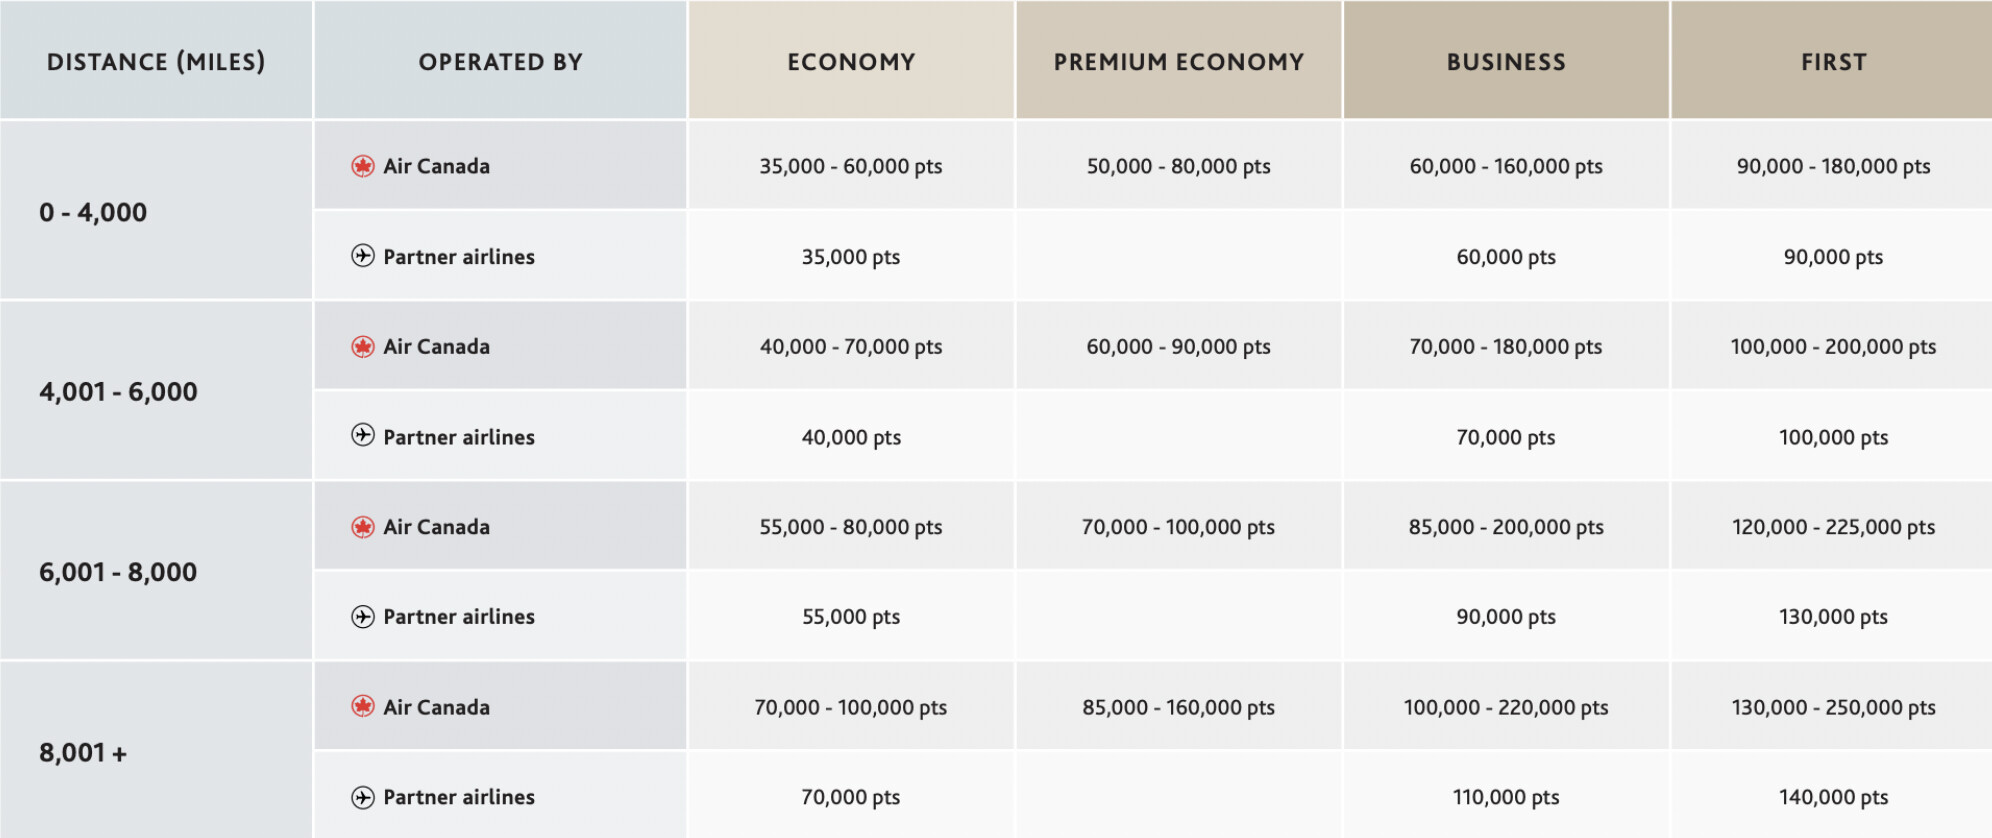Click the Partner airlines plane icon in the 8,001 + row
Viewport: 1992px width, 838px height.
tap(363, 797)
